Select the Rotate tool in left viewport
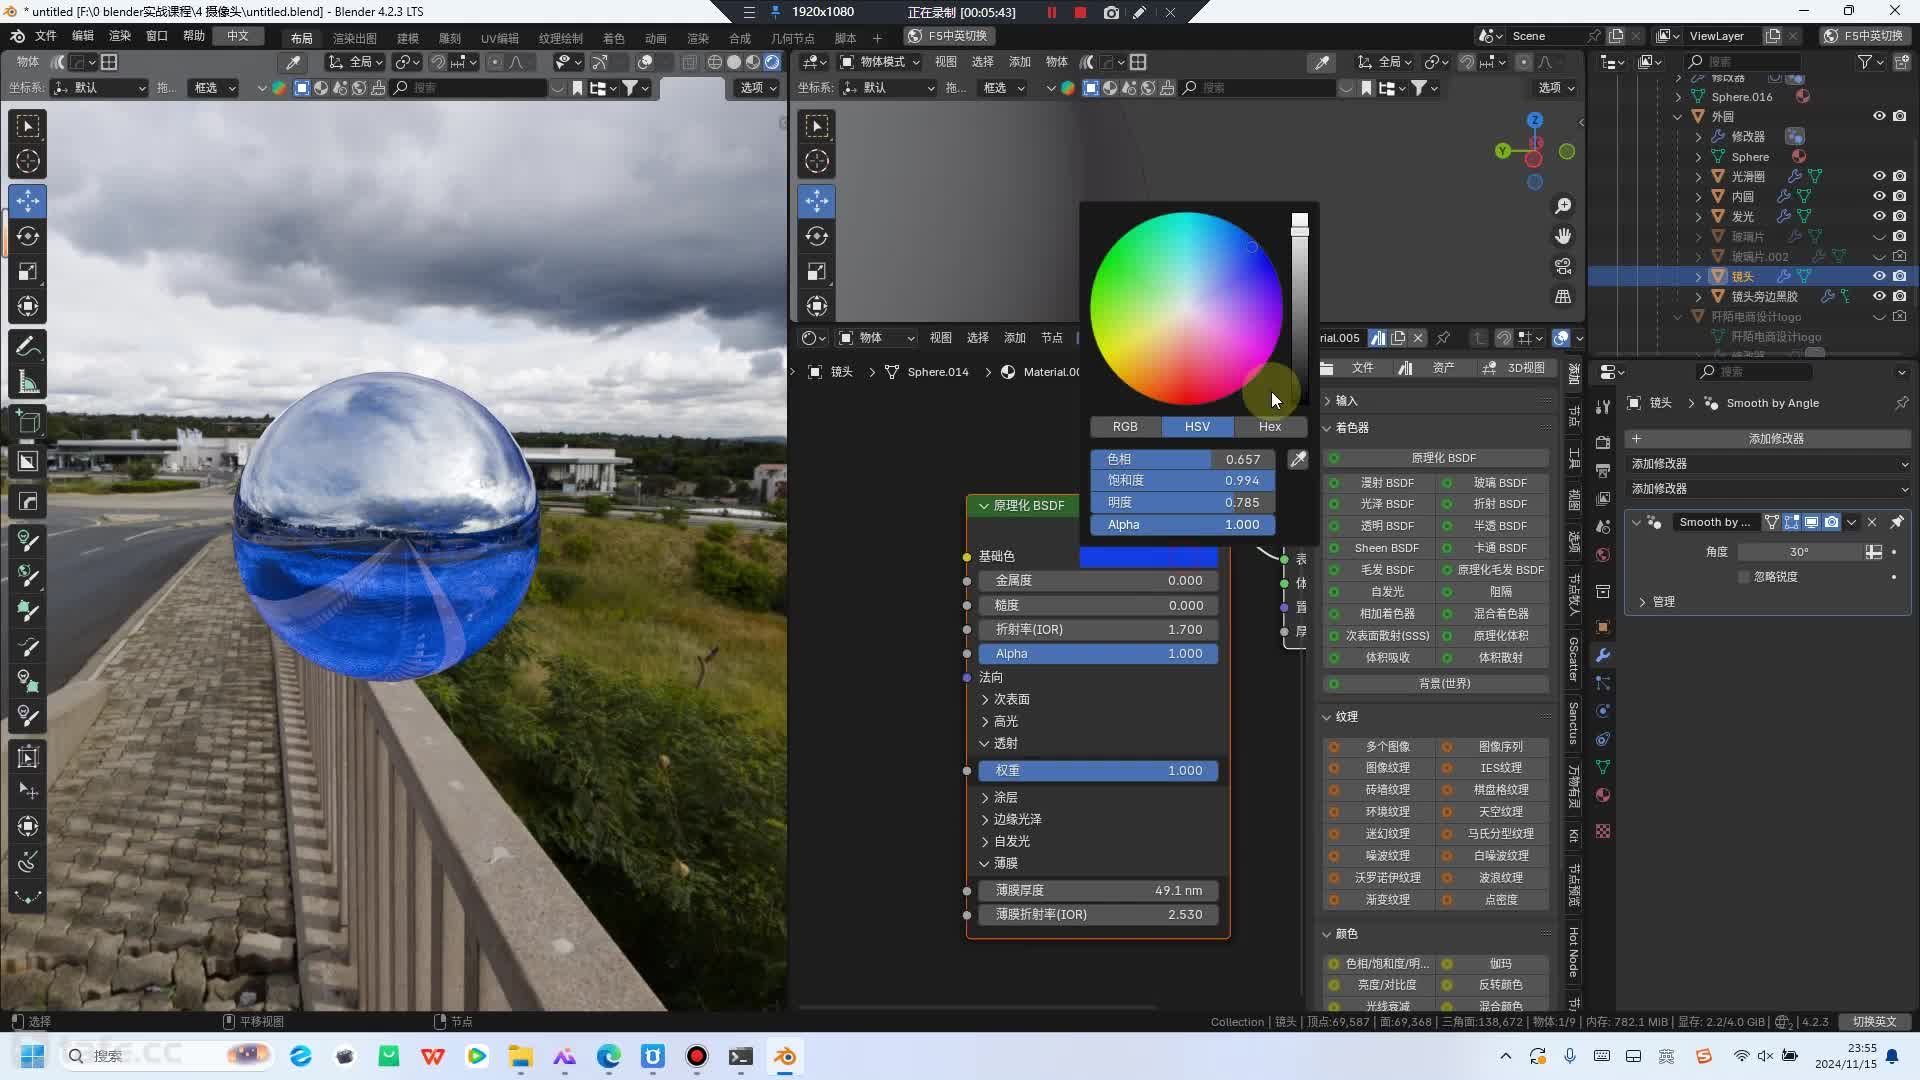This screenshot has height=1080, width=1920. point(28,236)
